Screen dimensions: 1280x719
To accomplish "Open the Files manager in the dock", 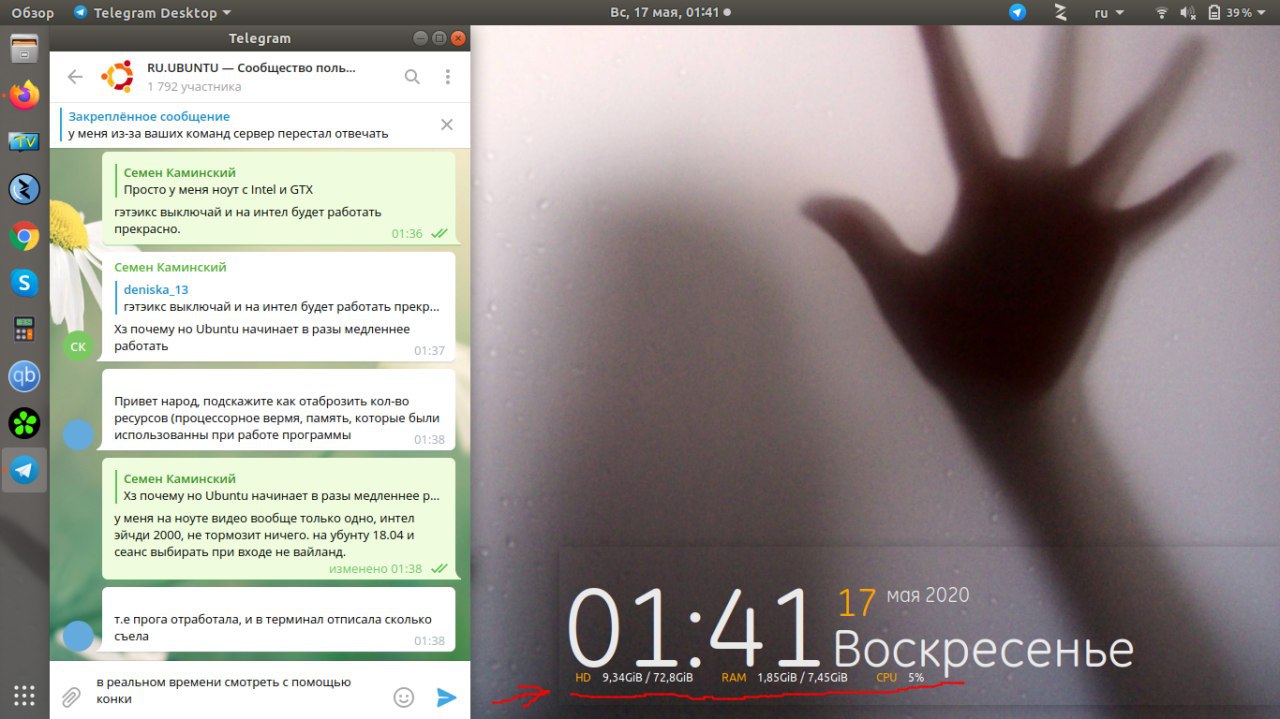I will click(x=24, y=49).
